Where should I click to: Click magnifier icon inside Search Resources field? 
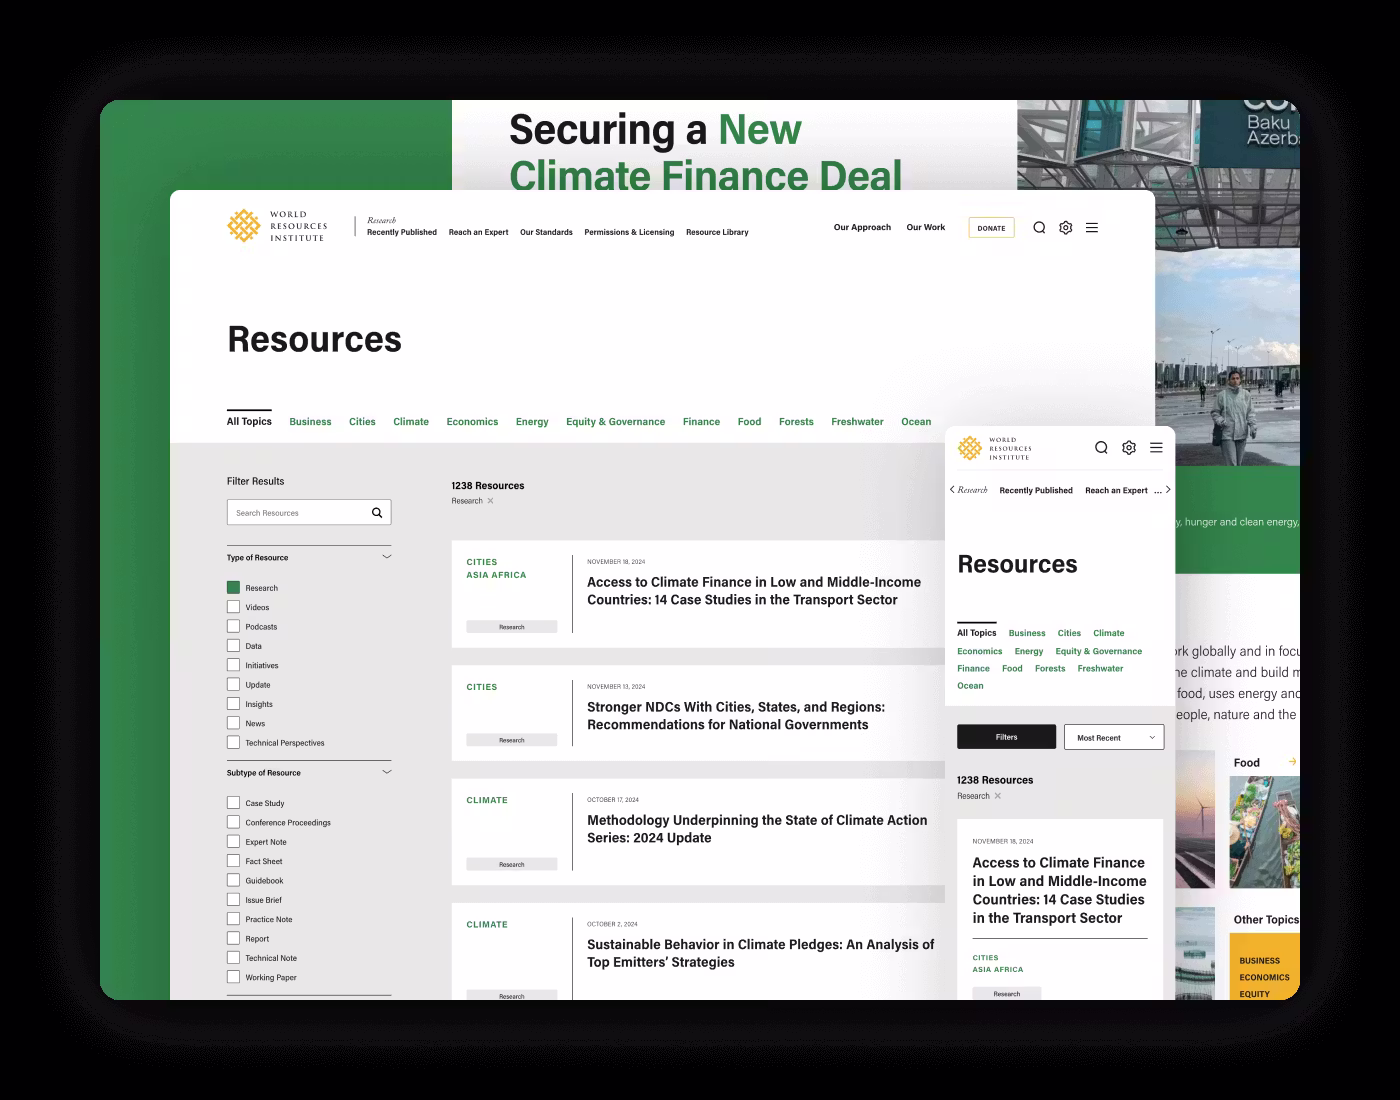tap(377, 513)
